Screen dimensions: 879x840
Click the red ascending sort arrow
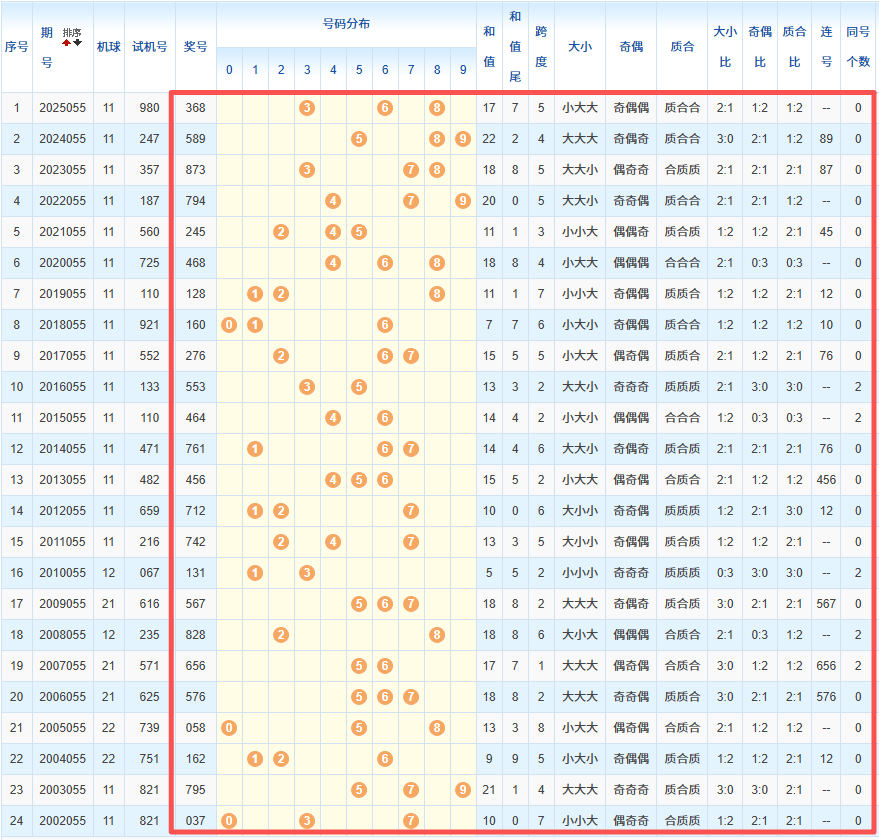[67, 42]
